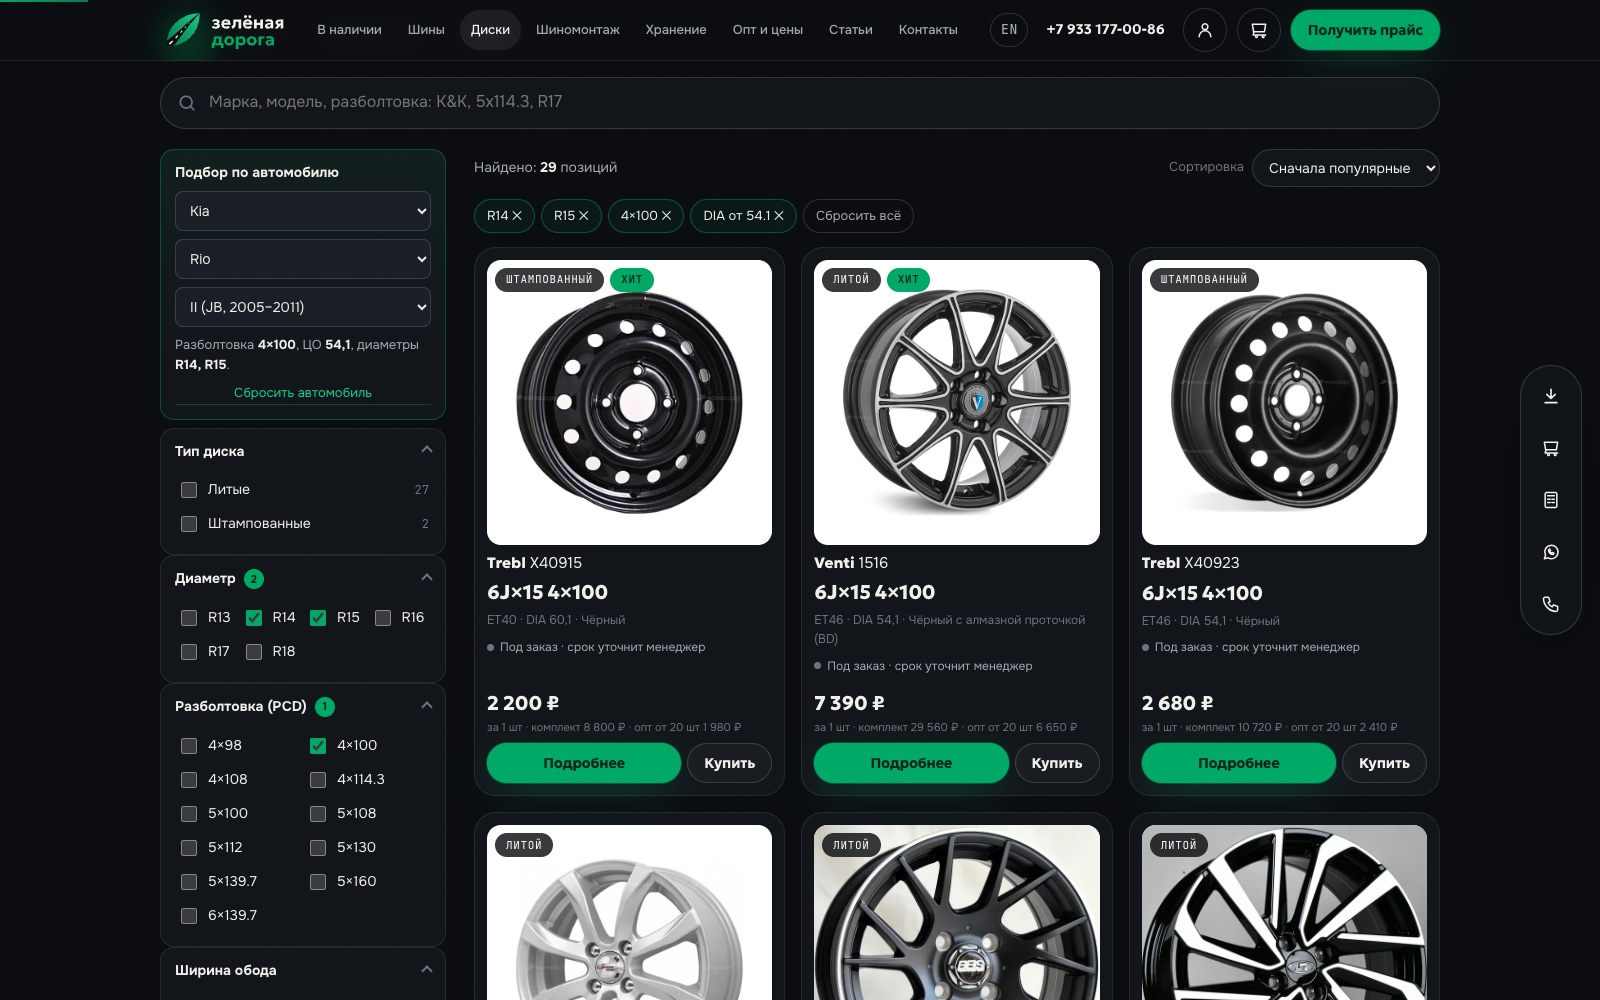Viewport: 1600px width, 1000px height.
Task: Collapse the Диаметр filter section
Action: pyautogui.click(x=427, y=577)
